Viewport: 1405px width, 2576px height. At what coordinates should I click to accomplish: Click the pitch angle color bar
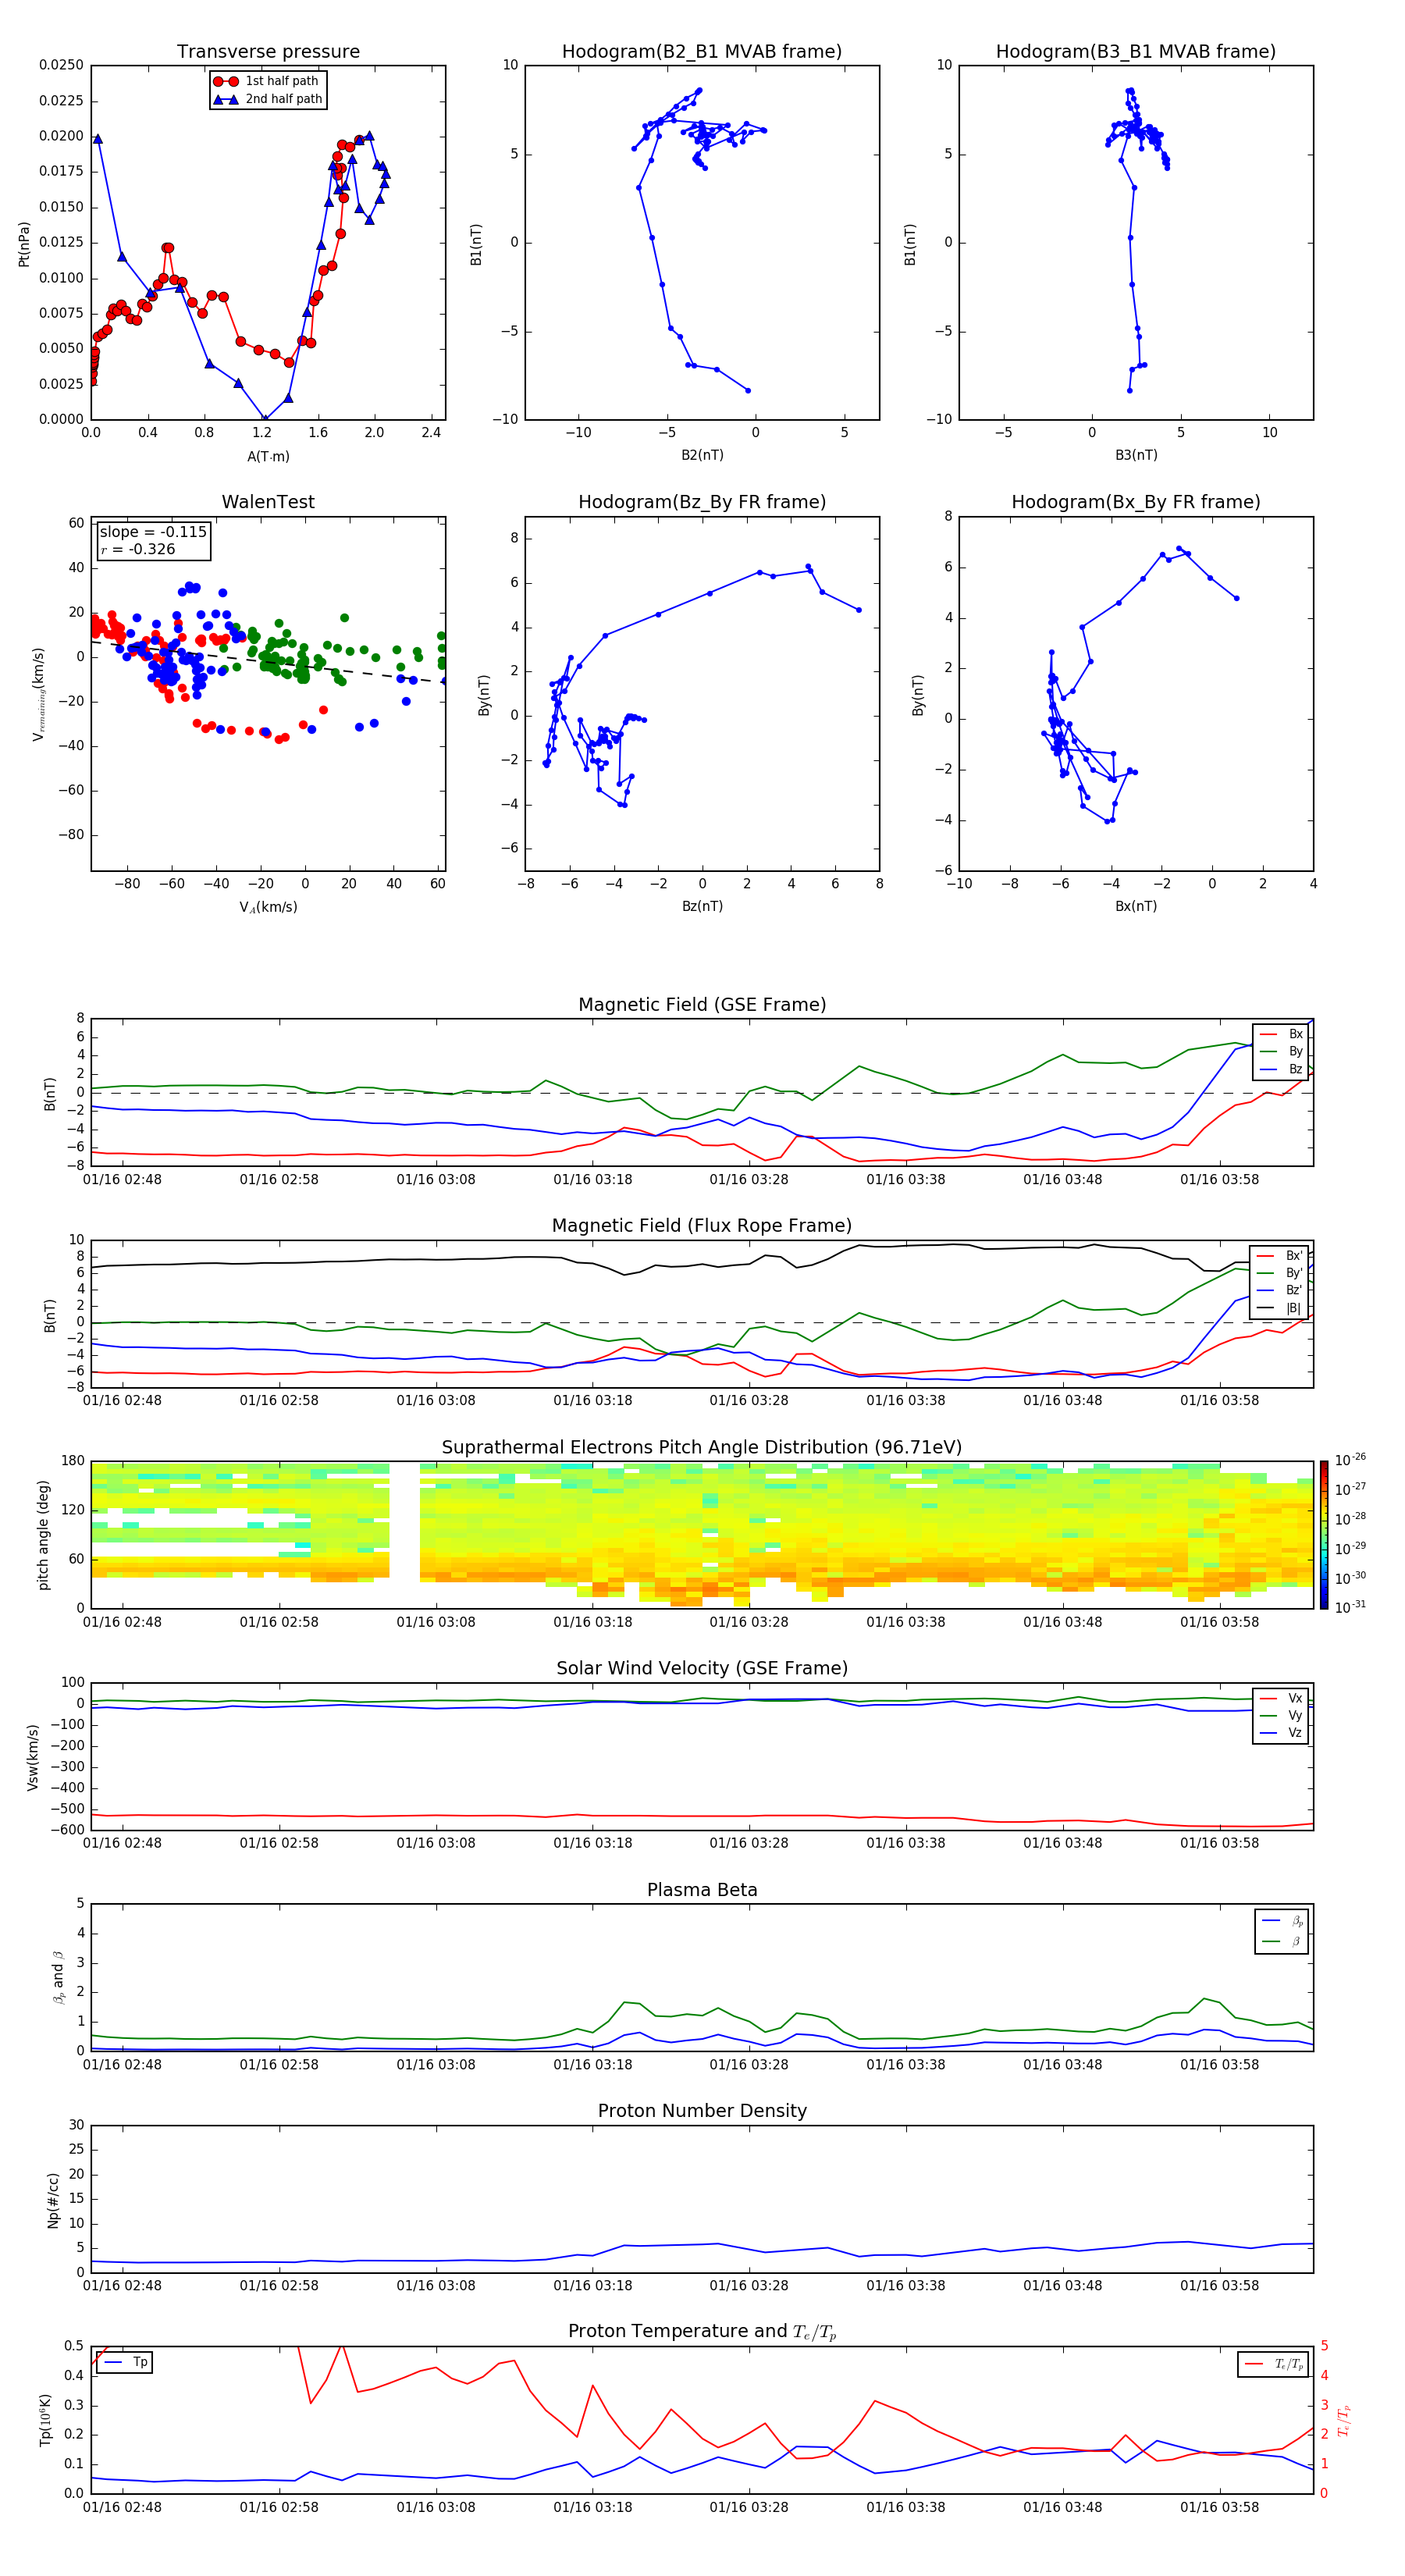(x=1324, y=1535)
